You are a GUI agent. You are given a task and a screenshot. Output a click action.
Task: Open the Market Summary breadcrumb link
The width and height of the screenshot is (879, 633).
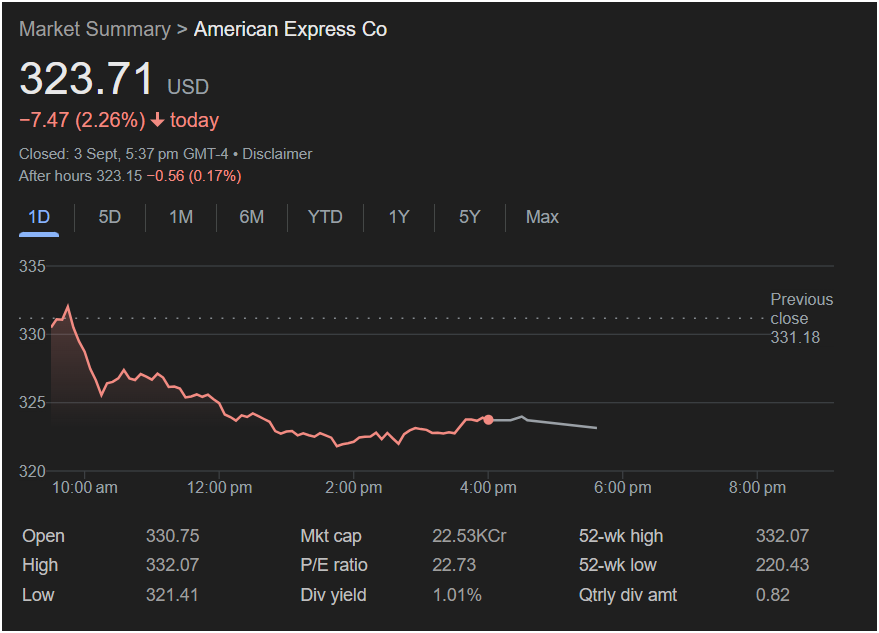[x=95, y=29]
